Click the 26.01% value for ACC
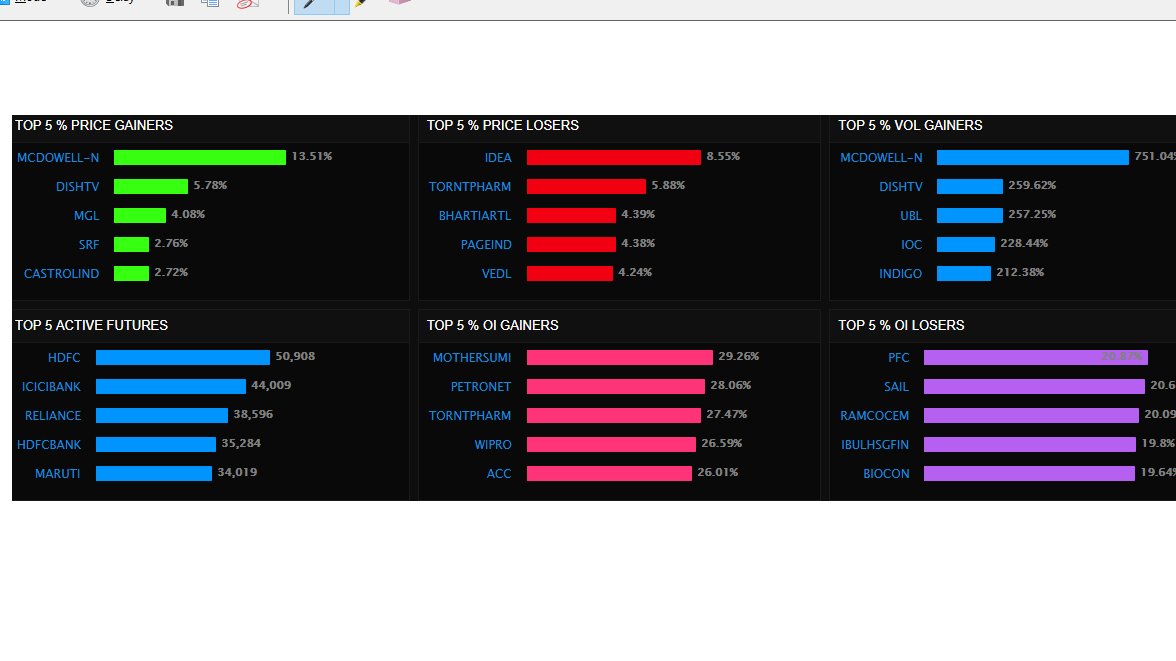1176x661 pixels. click(718, 473)
